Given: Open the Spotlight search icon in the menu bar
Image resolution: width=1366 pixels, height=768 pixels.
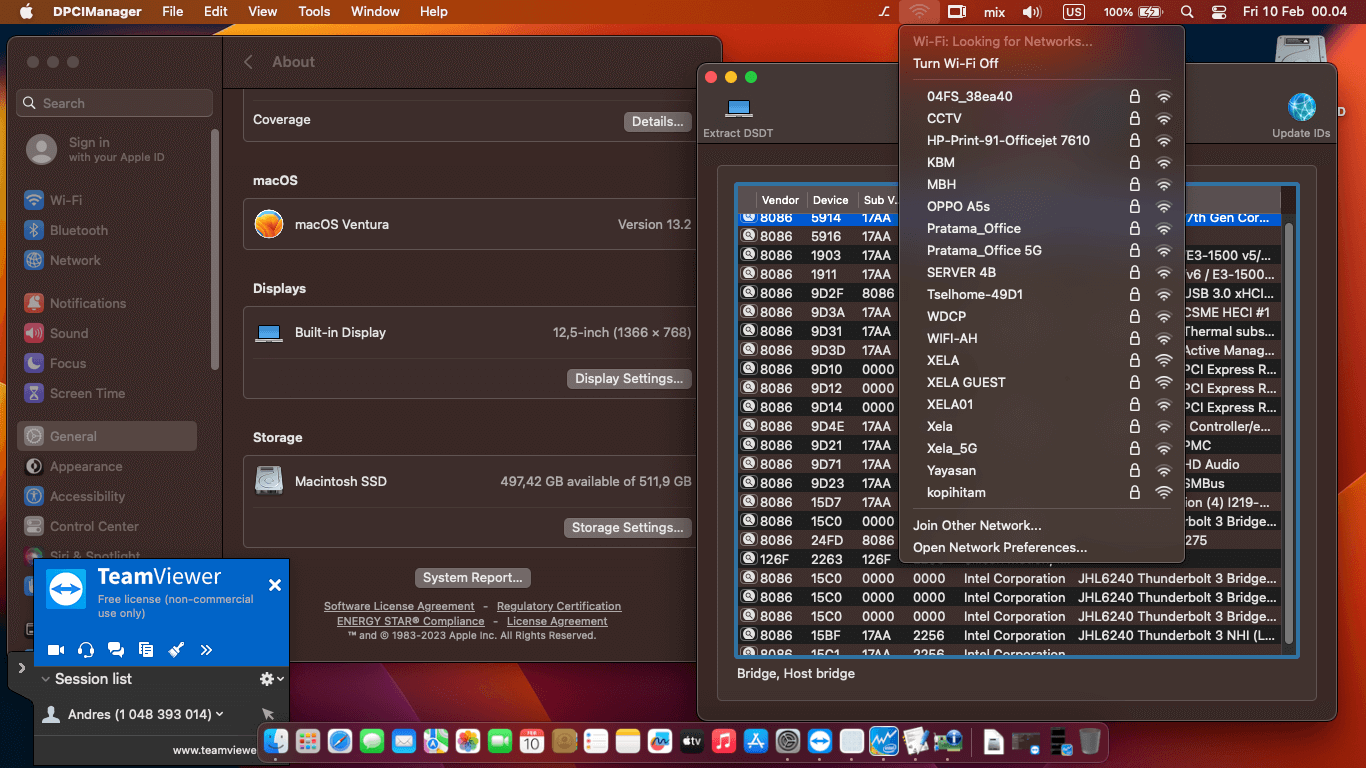Looking at the screenshot, I should (x=1187, y=12).
